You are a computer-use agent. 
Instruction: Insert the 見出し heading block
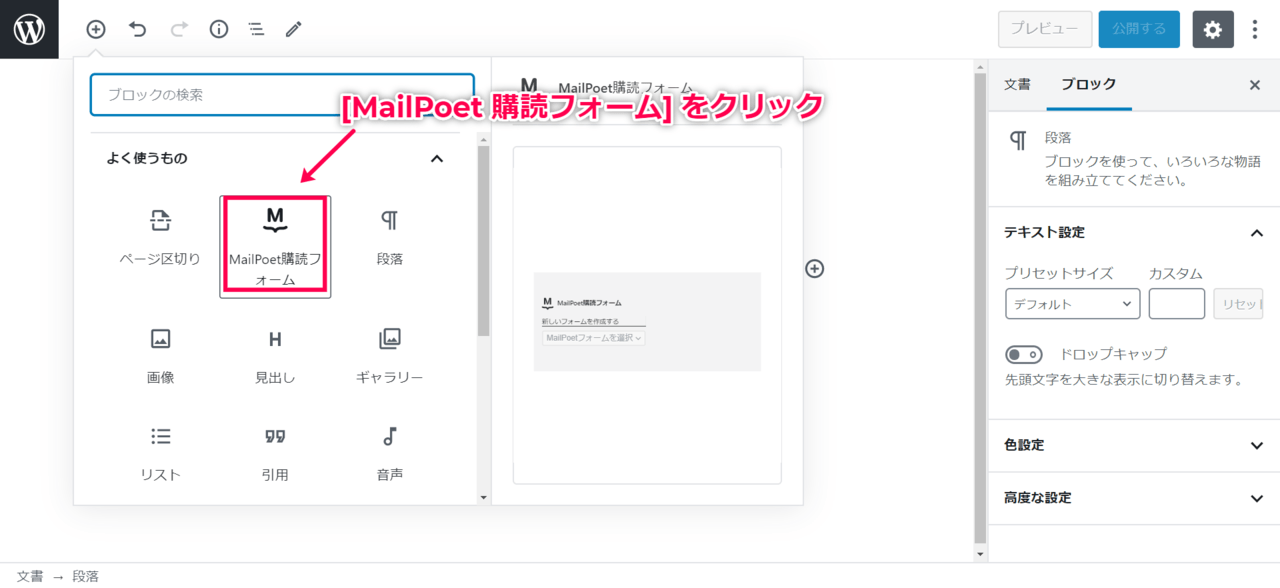(275, 357)
